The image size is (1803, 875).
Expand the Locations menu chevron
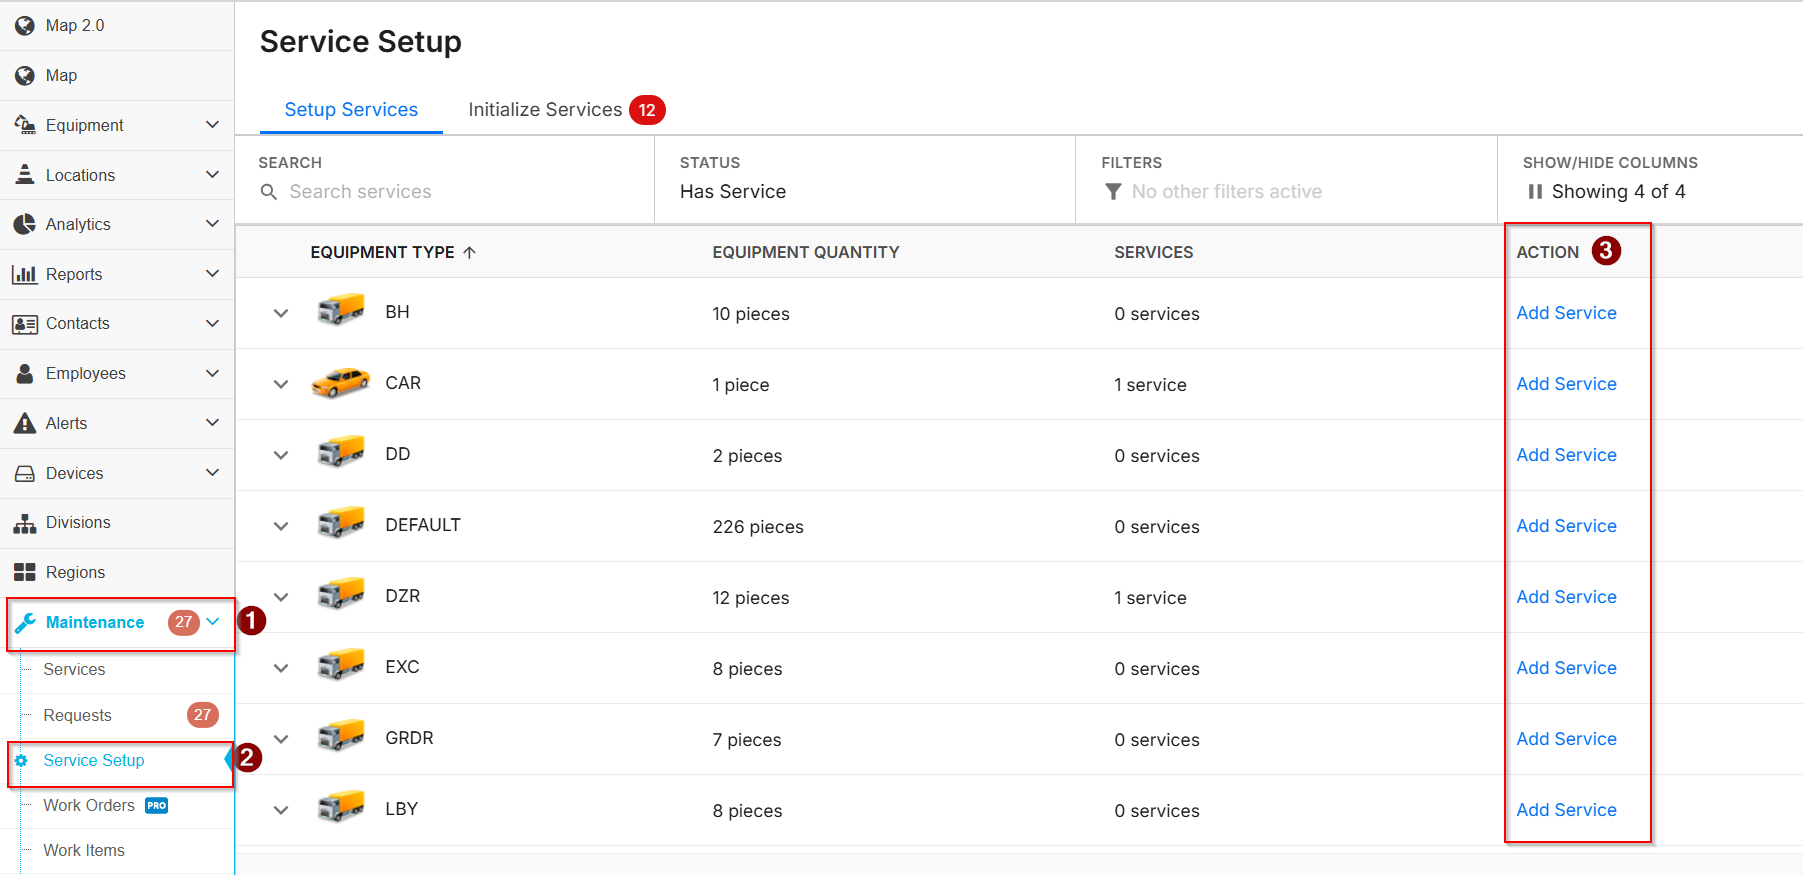coord(212,174)
